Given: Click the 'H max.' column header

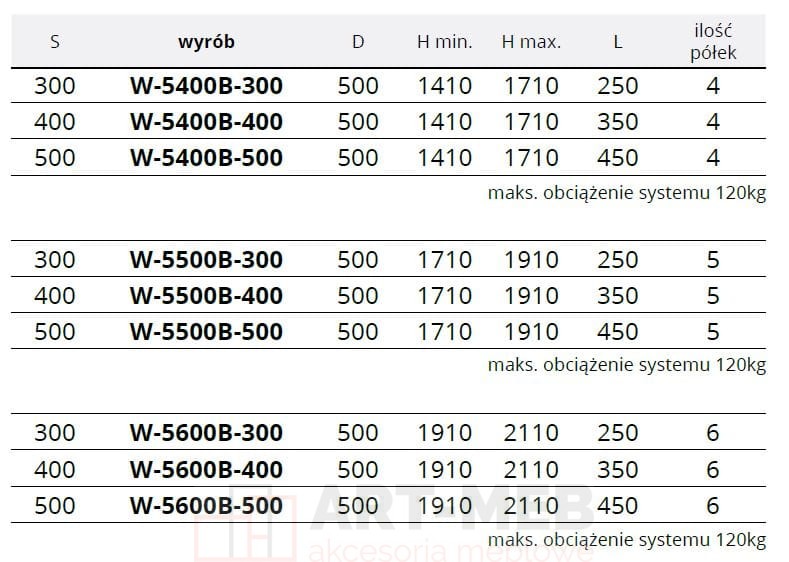Looking at the screenshot, I should (x=531, y=42).
